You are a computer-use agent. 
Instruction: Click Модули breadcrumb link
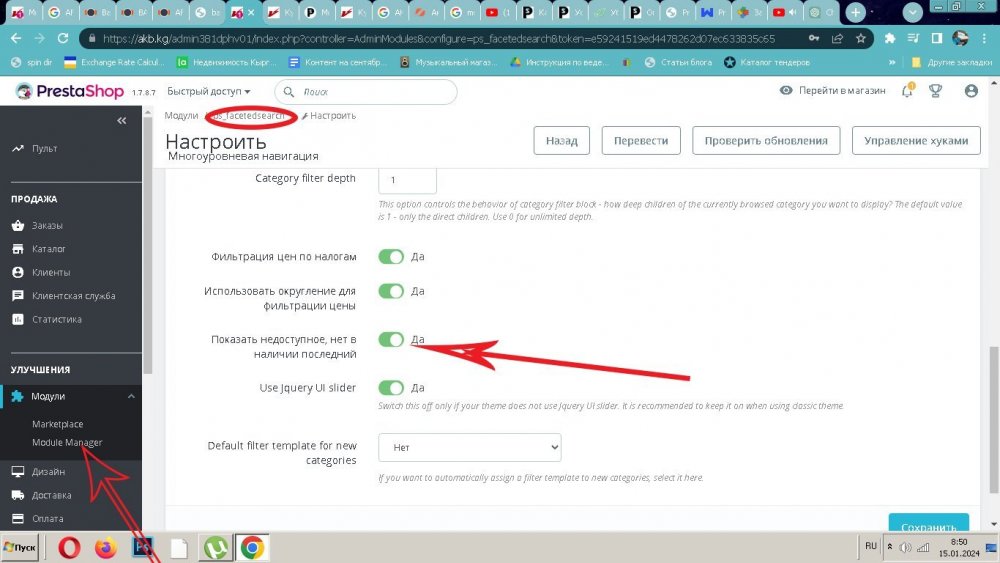pos(181,115)
